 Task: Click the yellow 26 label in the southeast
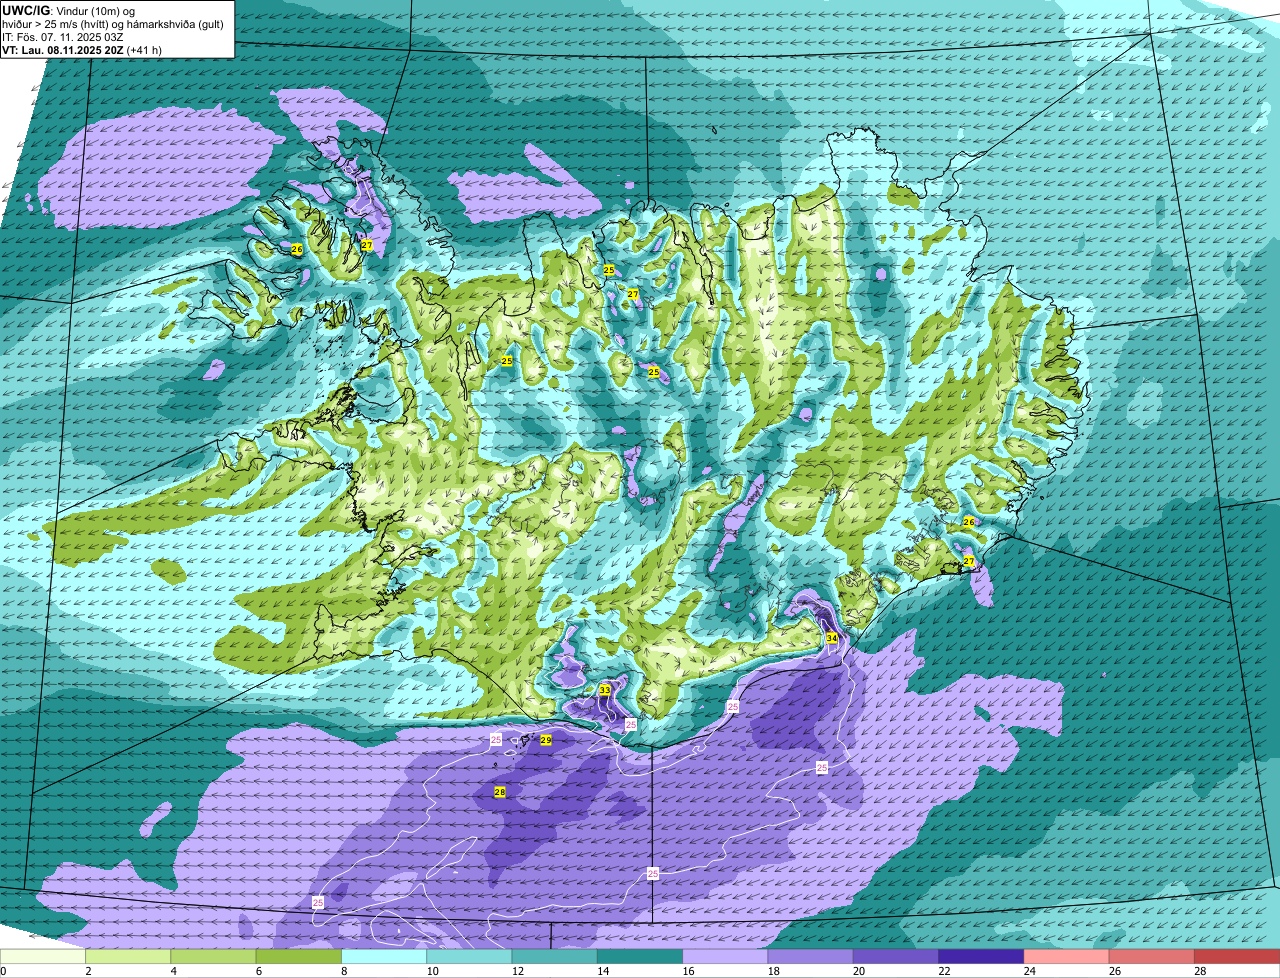coord(969,522)
